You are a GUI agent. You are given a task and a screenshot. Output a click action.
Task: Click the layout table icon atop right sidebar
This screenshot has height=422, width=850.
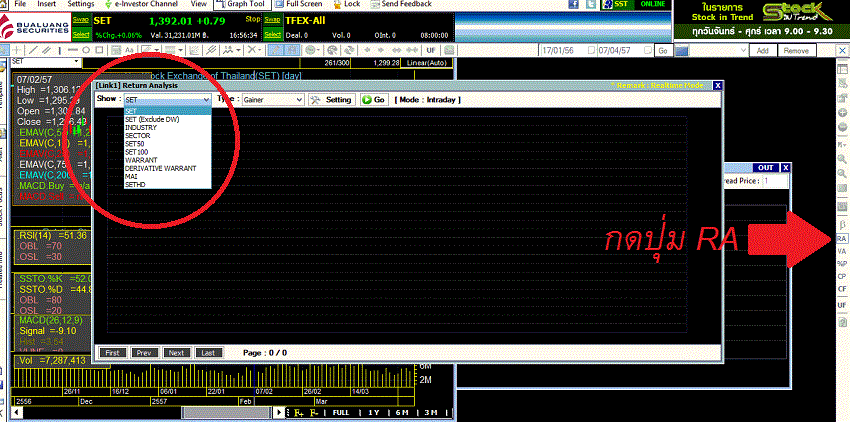842,69
